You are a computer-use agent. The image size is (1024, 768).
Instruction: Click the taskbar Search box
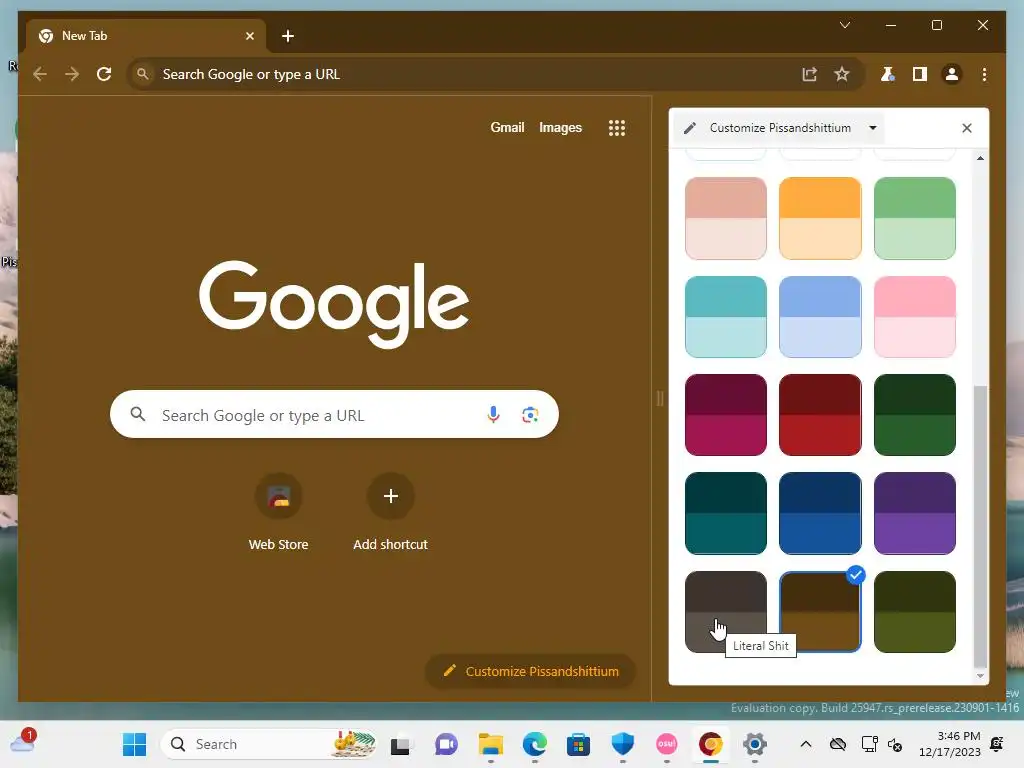click(270, 744)
